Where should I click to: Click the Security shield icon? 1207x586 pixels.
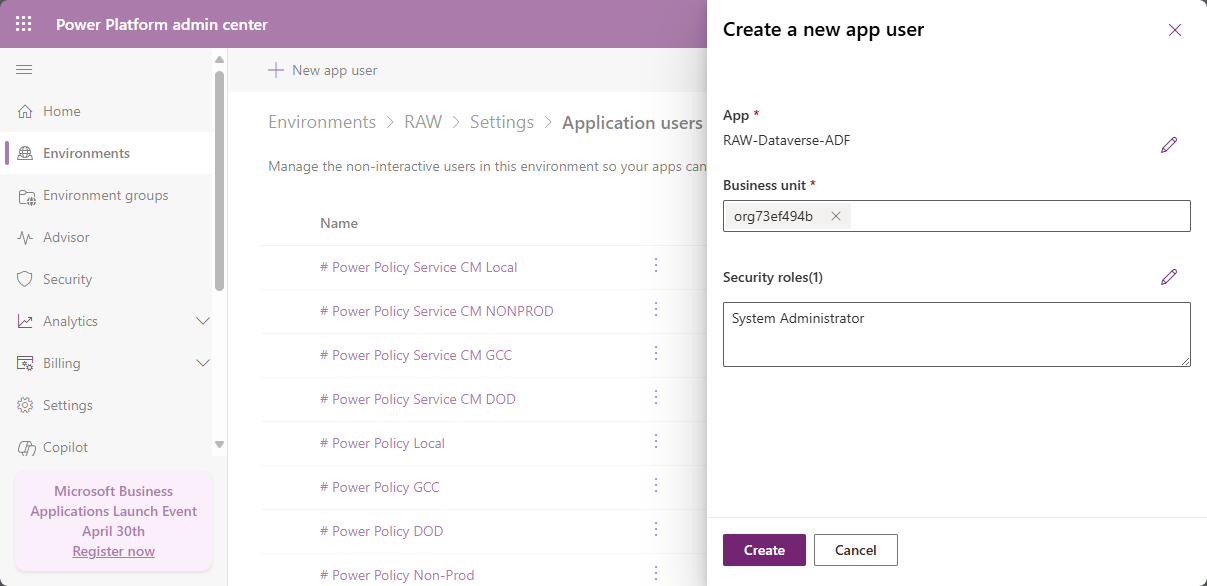coord(25,279)
